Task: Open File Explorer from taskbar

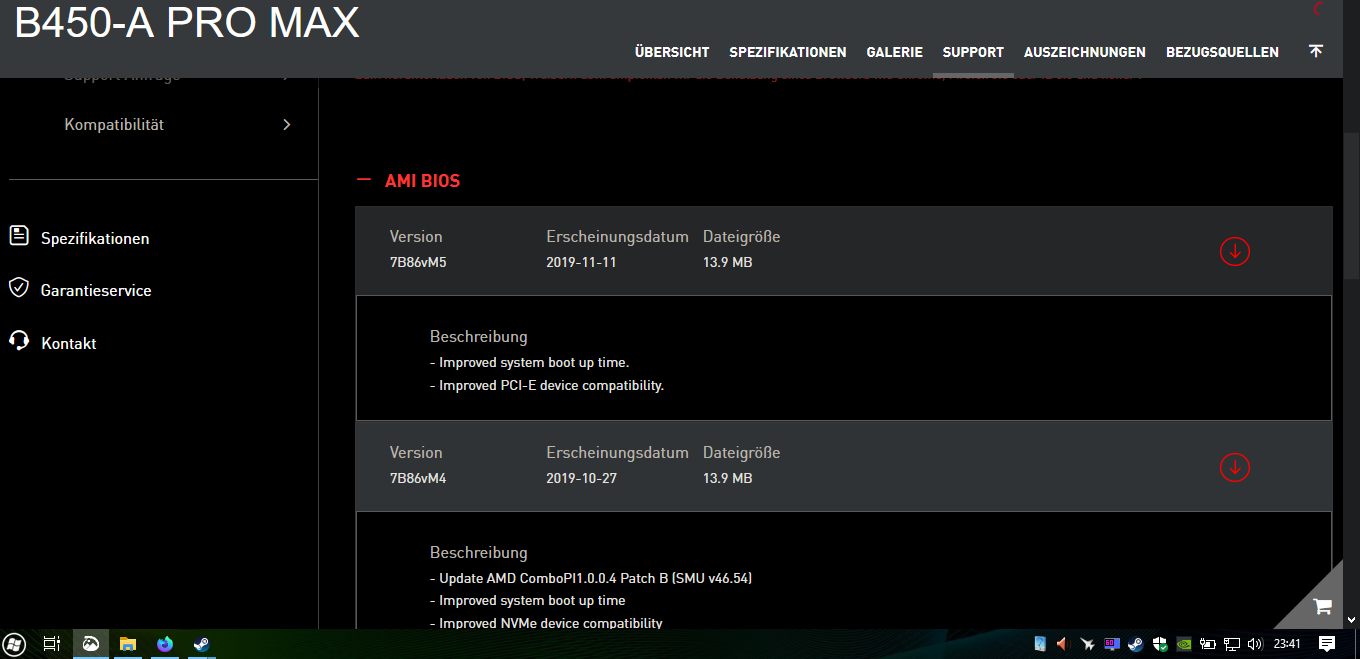Action: 128,644
